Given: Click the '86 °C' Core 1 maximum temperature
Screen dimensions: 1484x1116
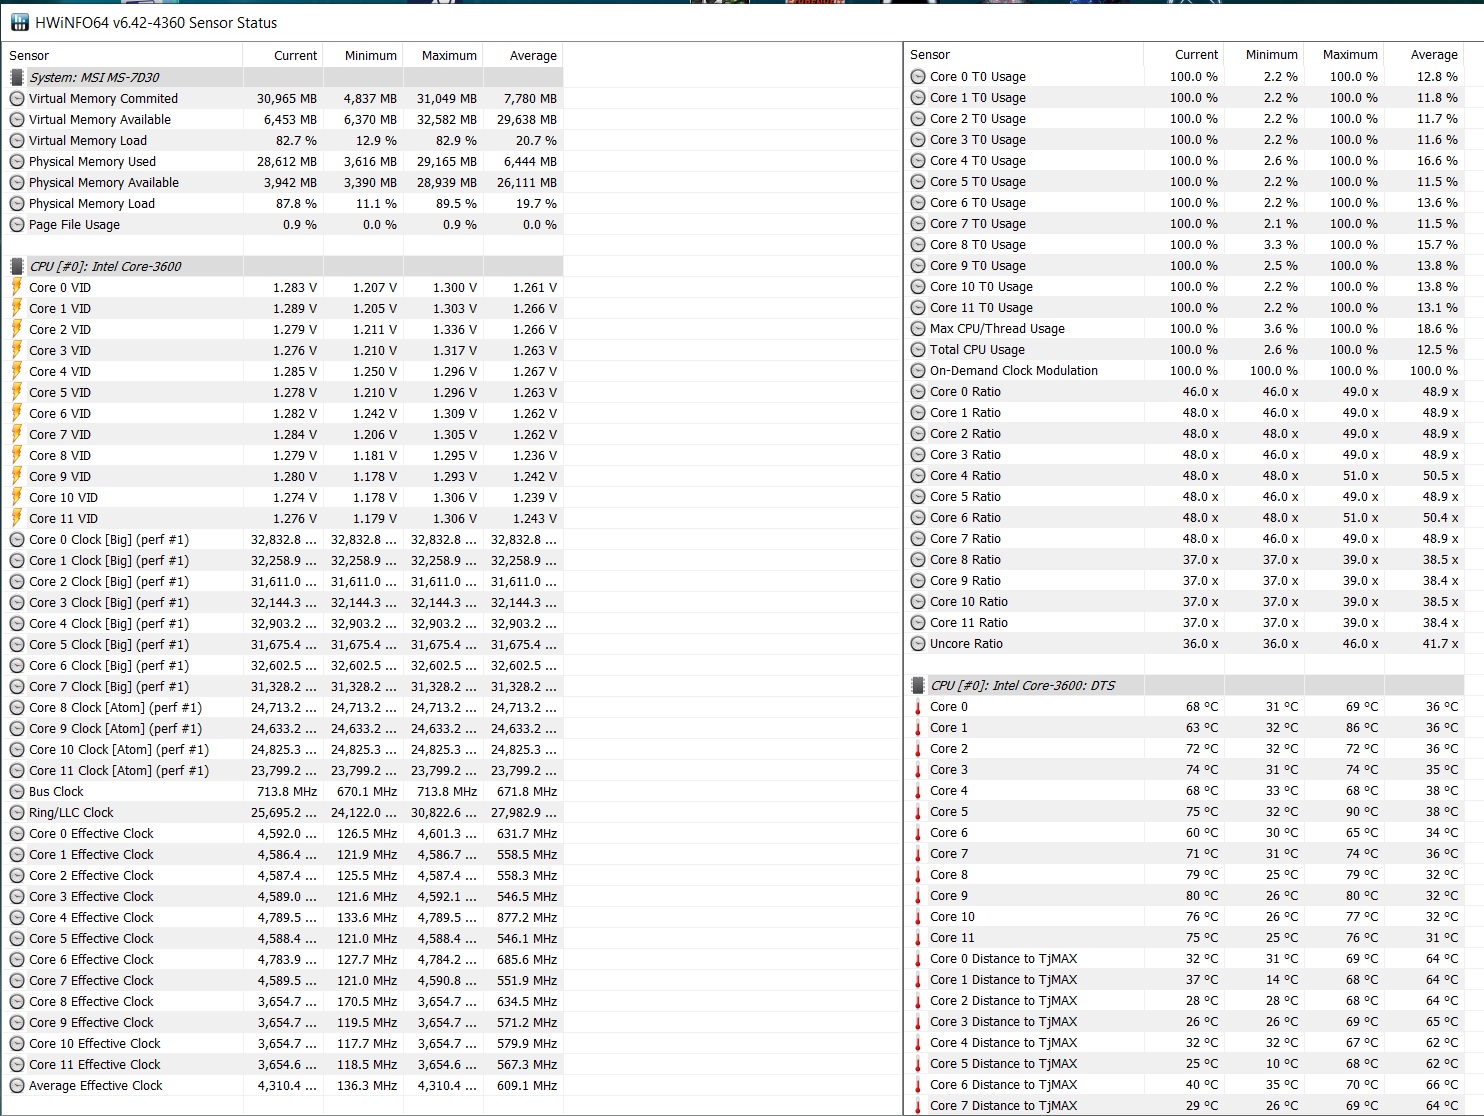Looking at the screenshot, I should [1362, 727].
